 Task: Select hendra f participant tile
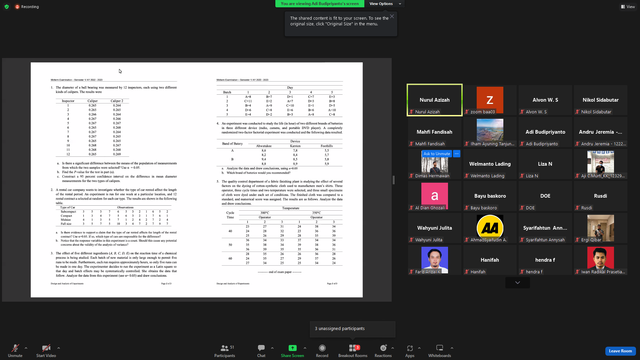545,260
